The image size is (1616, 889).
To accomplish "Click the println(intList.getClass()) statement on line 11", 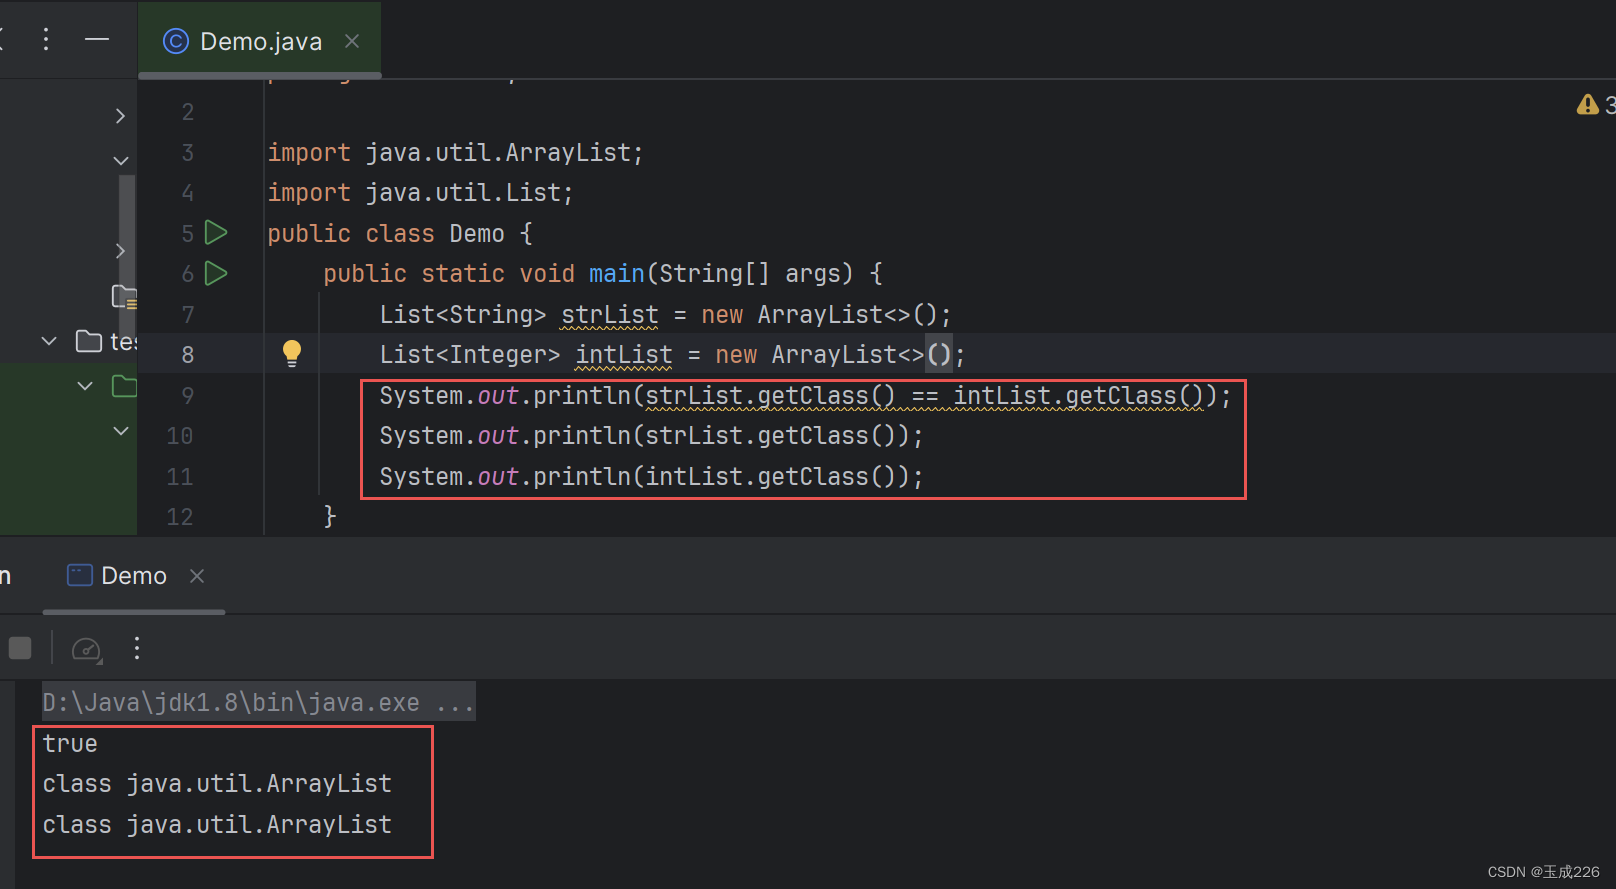I will point(651,476).
